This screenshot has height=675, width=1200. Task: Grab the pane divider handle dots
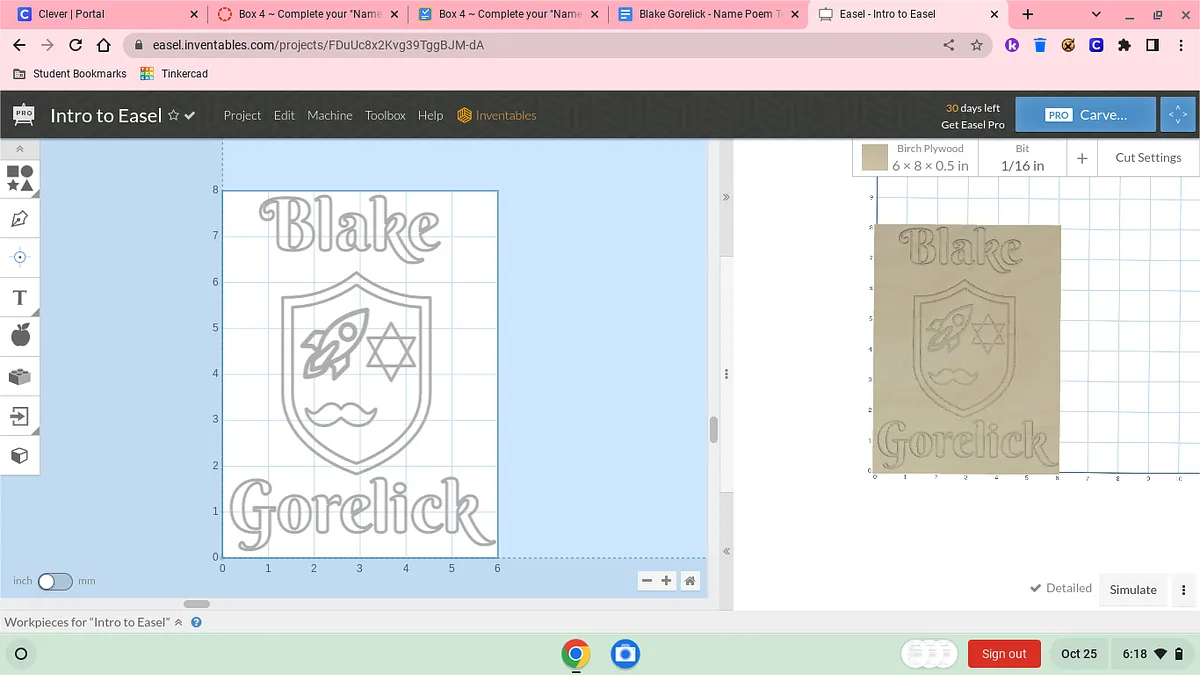pos(726,374)
